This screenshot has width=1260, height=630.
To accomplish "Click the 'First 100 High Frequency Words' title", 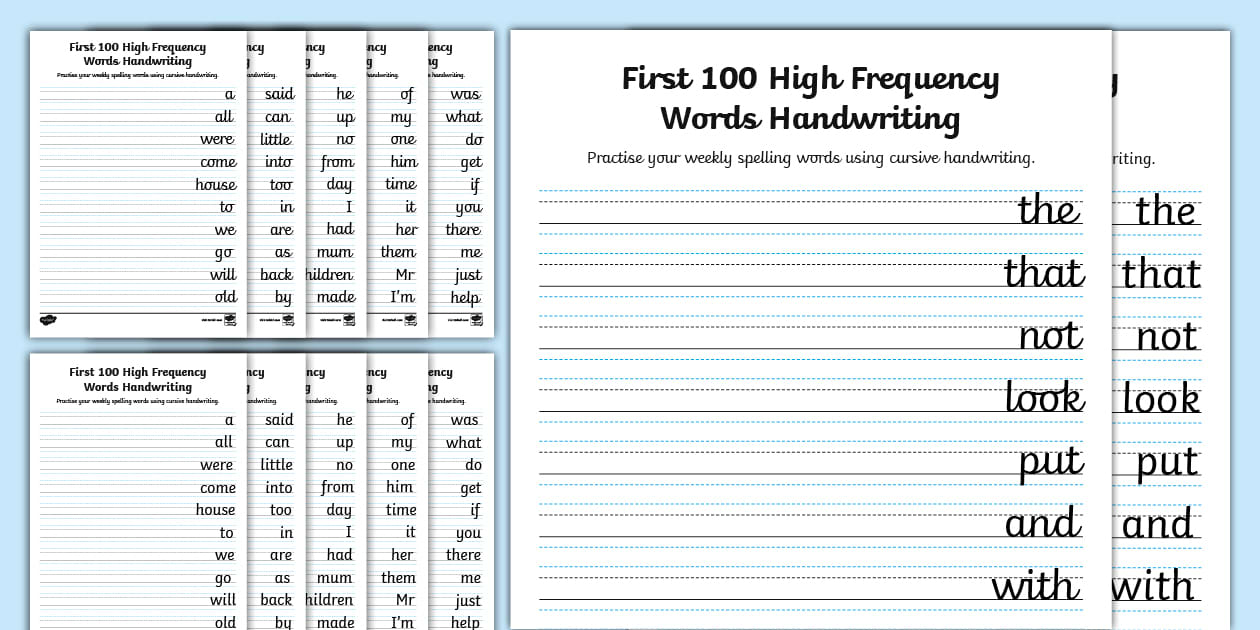I will [x=810, y=97].
